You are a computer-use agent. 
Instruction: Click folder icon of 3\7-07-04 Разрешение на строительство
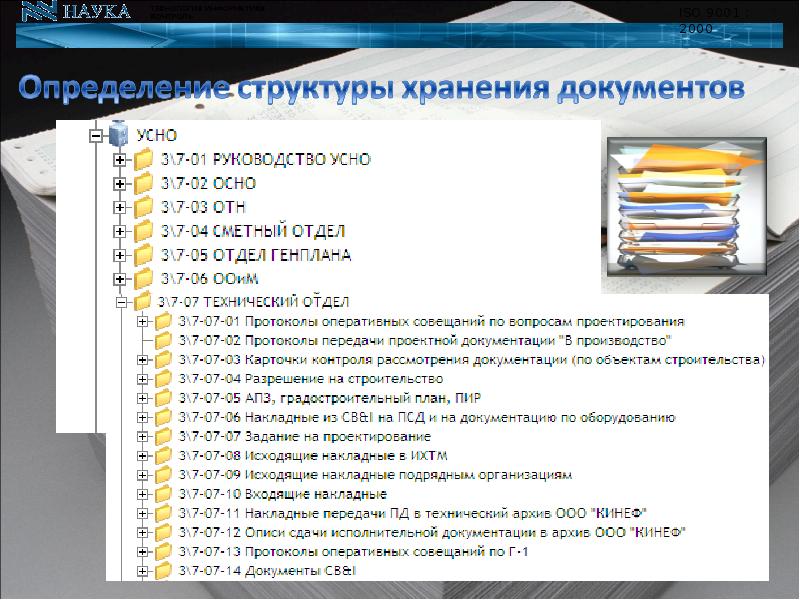point(163,379)
